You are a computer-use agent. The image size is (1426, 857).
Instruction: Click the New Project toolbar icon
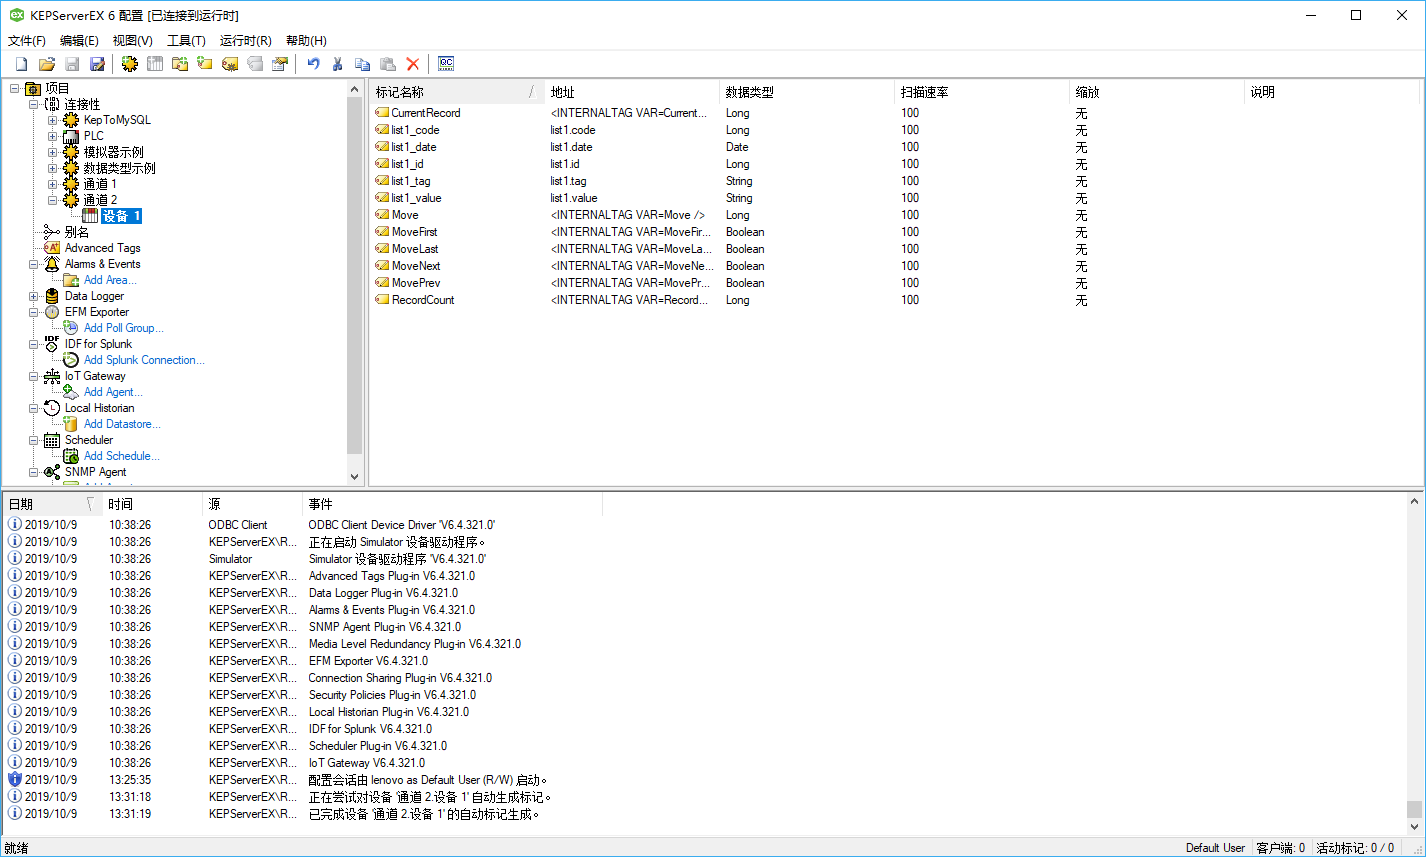tap(21, 63)
